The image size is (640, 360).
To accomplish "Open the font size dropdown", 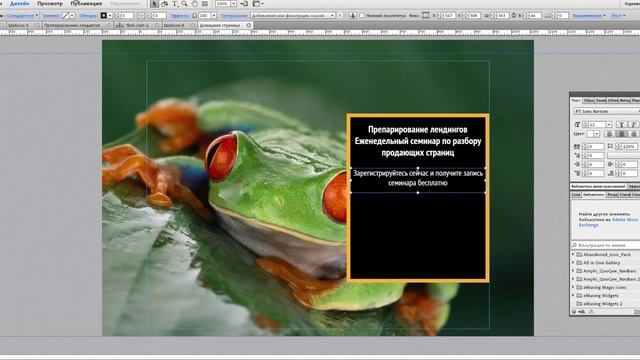I will tap(609, 124).
